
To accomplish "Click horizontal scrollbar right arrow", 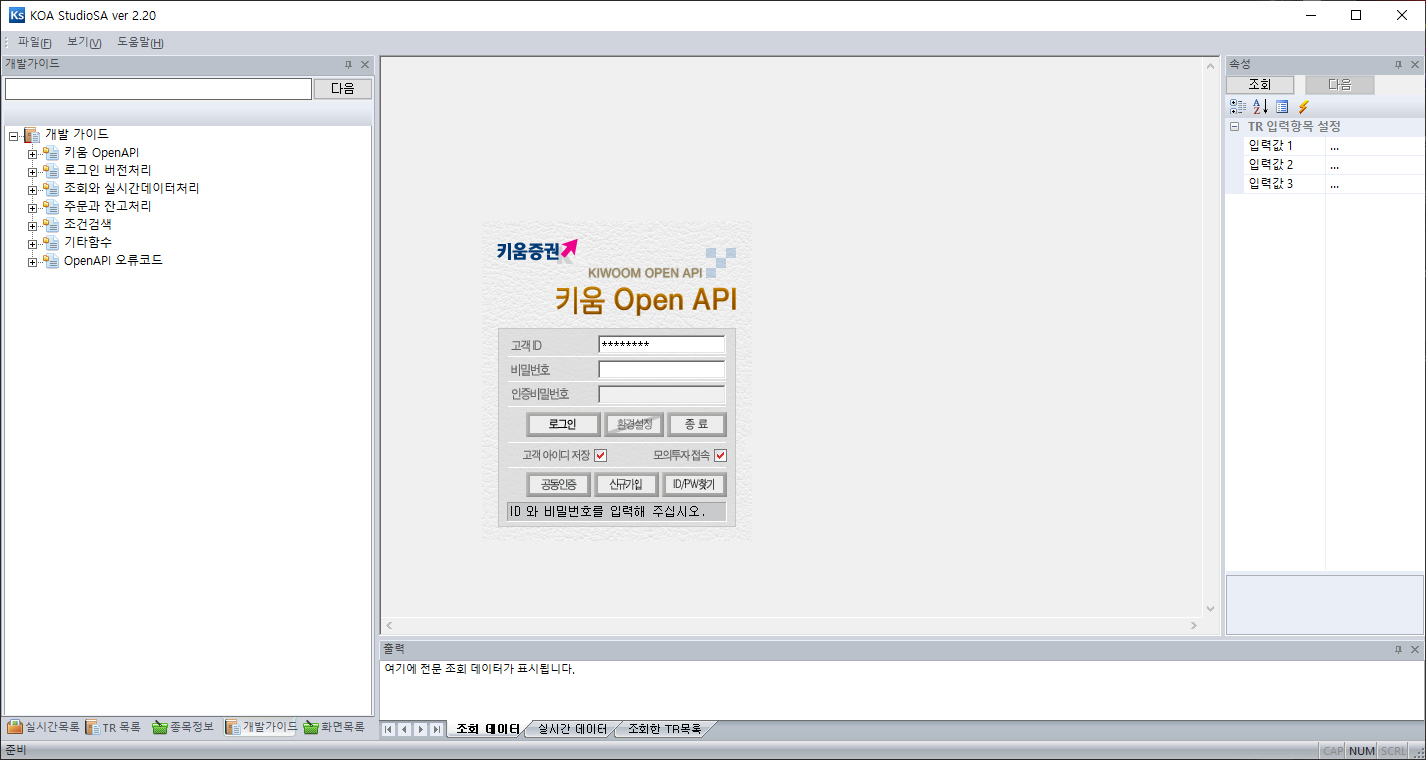I will 1193,625.
